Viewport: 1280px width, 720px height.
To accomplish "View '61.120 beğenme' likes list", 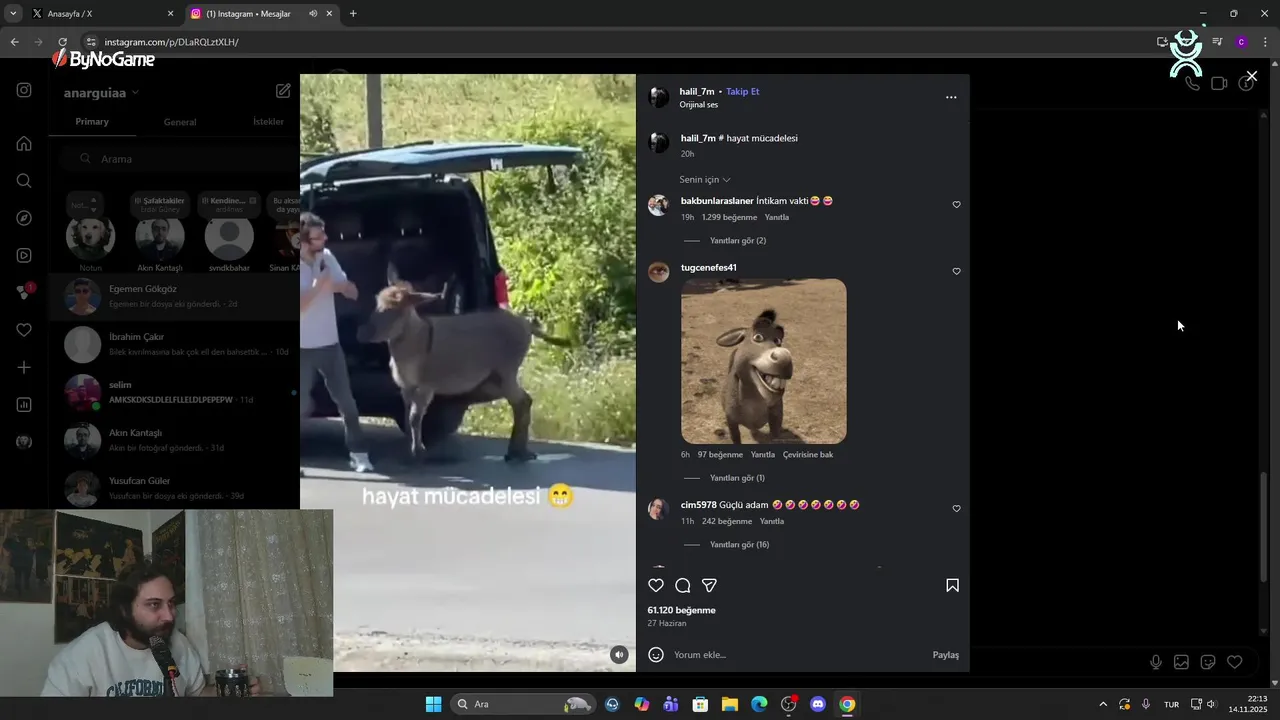I will pos(682,610).
